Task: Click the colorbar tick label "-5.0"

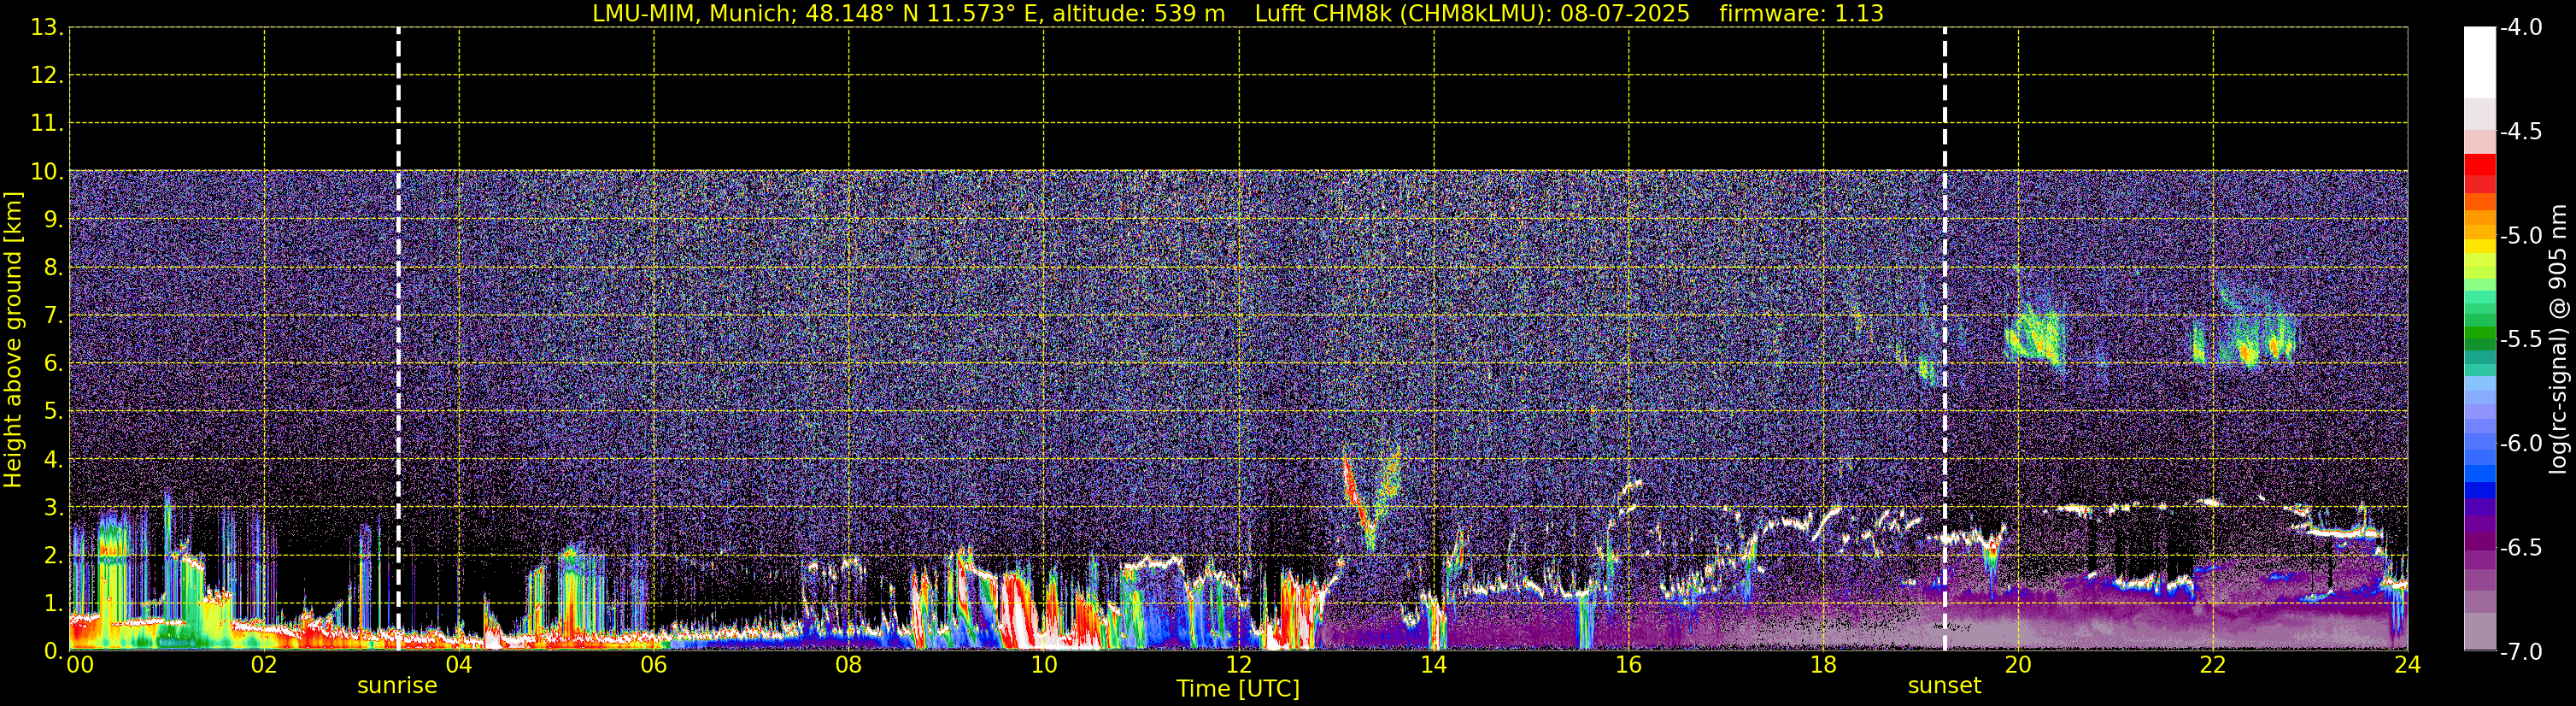Action: (2521, 236)
